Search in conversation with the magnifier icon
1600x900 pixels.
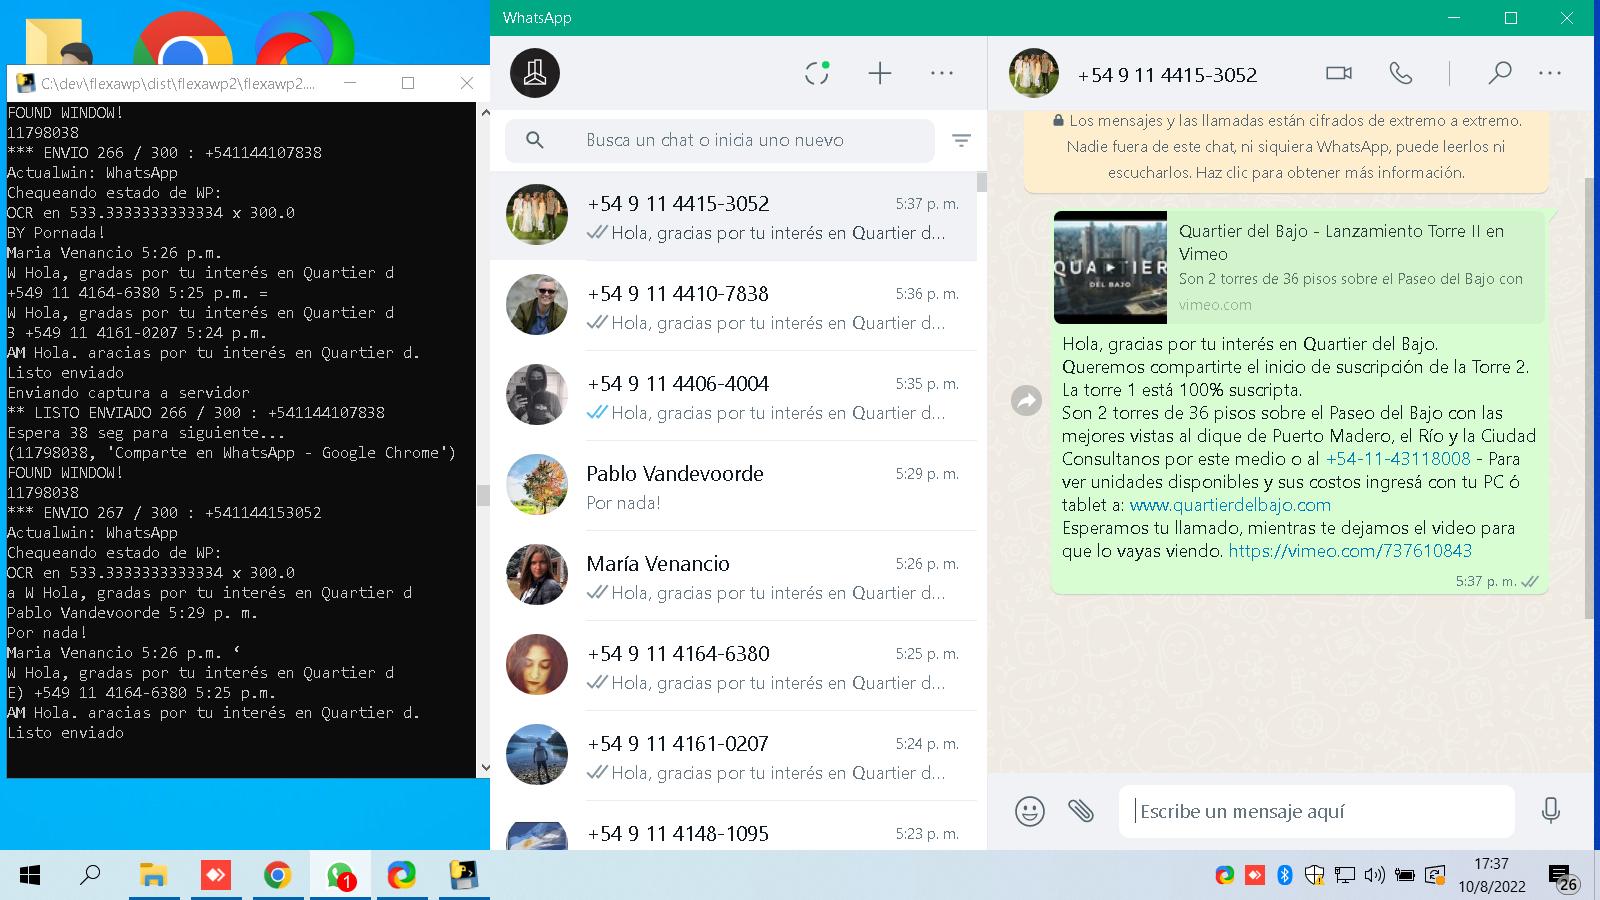(x=1499, y=73)
